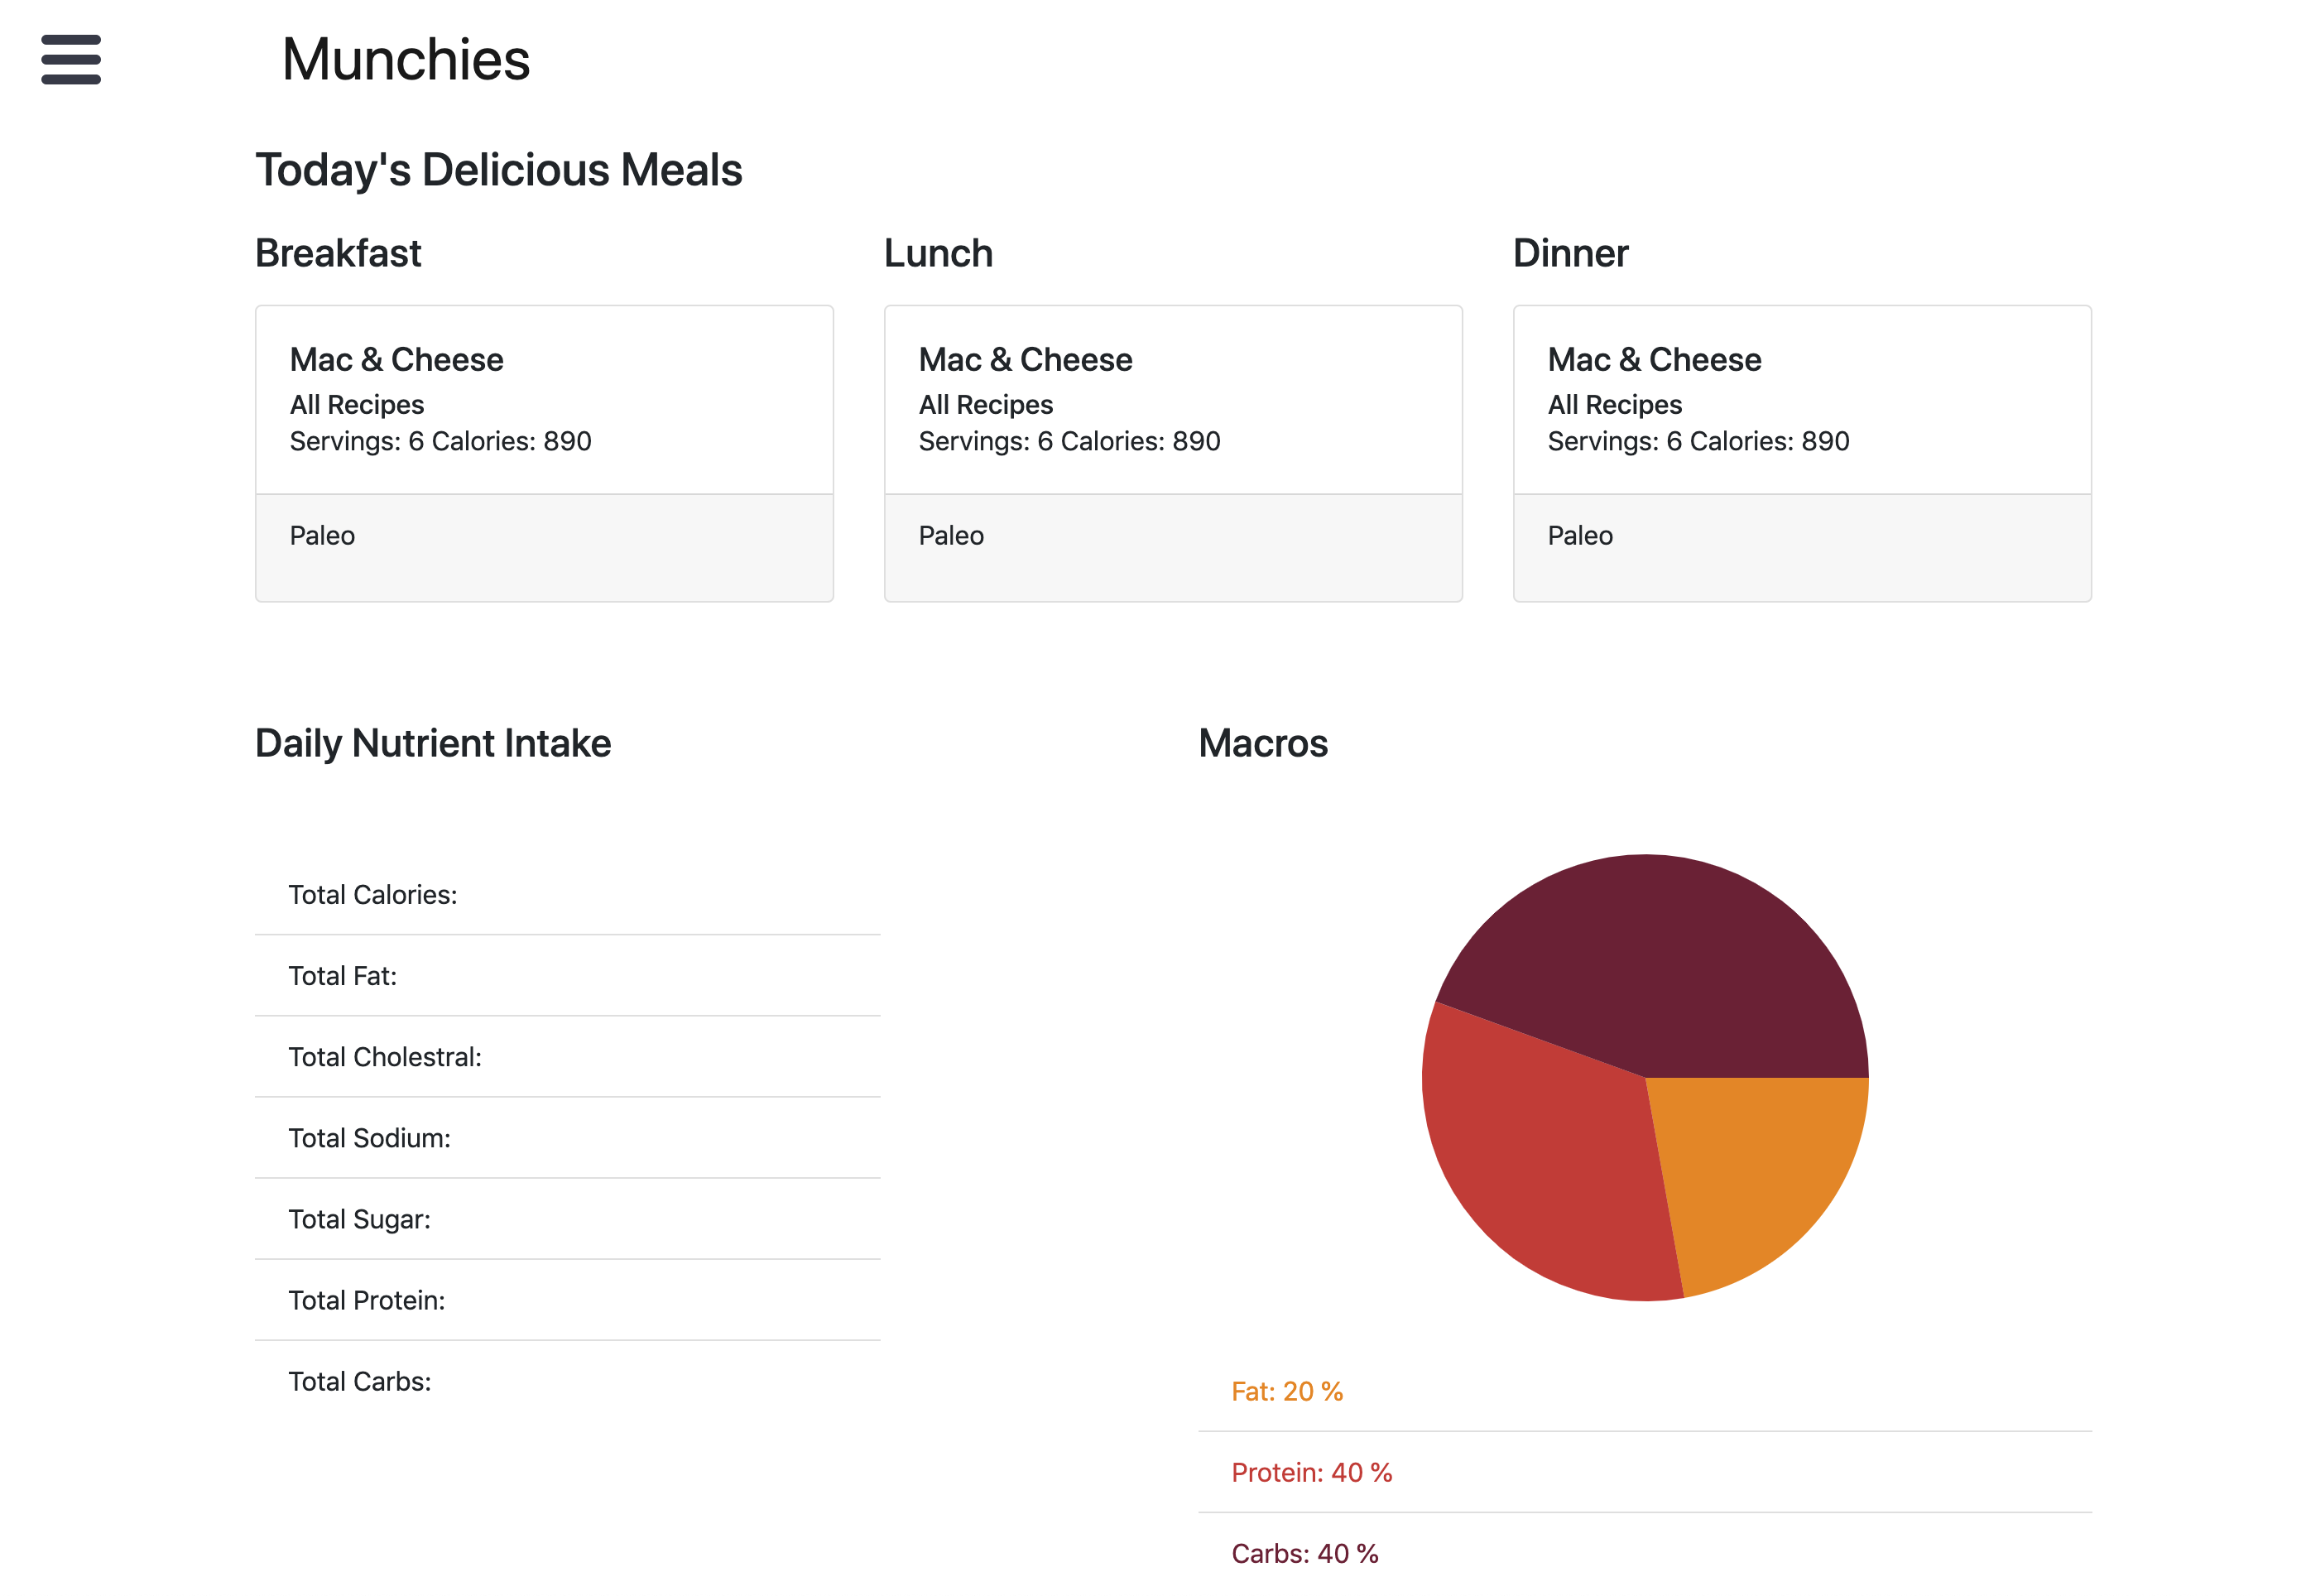This screenshot has height=1596, width=2306.
Task: Select the Protein: 40 % legend row
Action: tap(1311, 1472)
